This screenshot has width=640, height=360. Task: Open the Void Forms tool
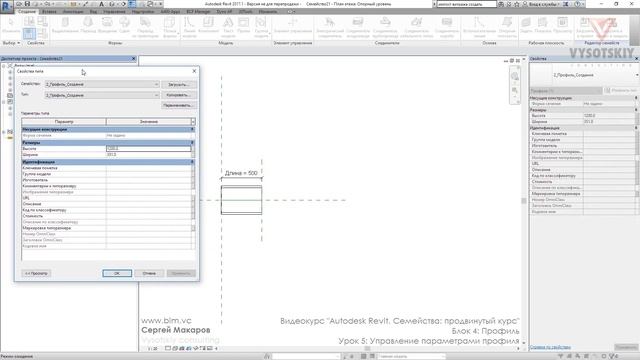[x=169, y=27]
